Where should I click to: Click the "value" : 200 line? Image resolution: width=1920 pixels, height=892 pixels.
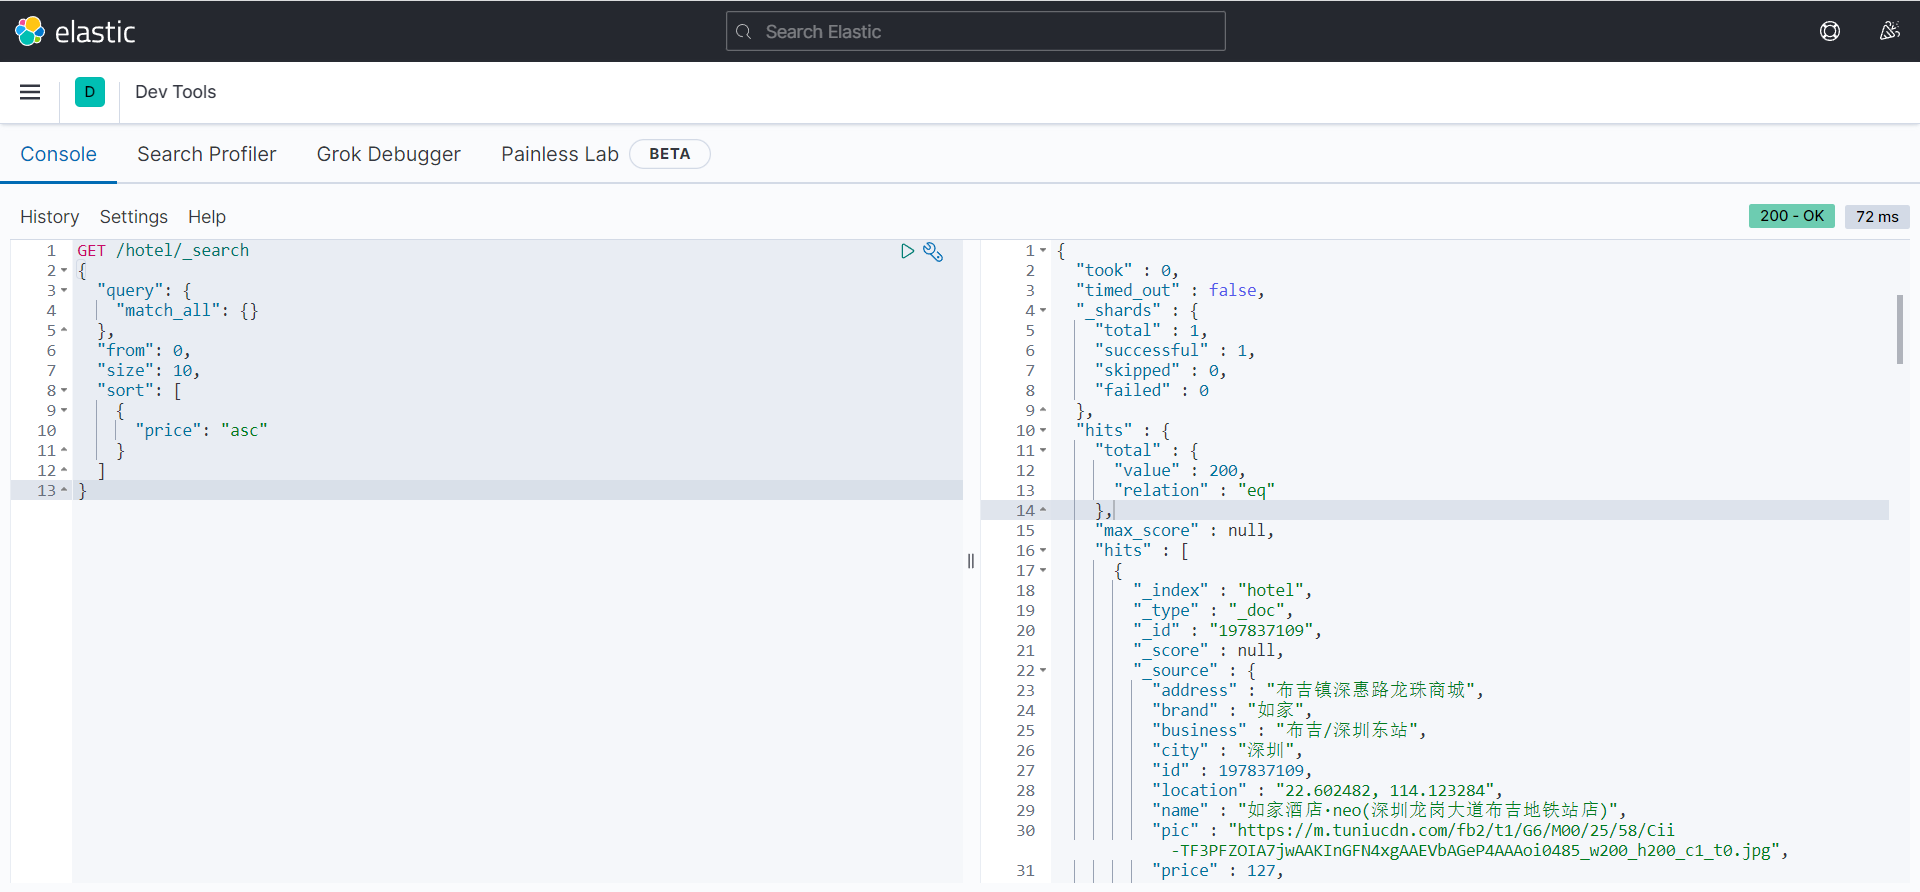click(1180, 470)
